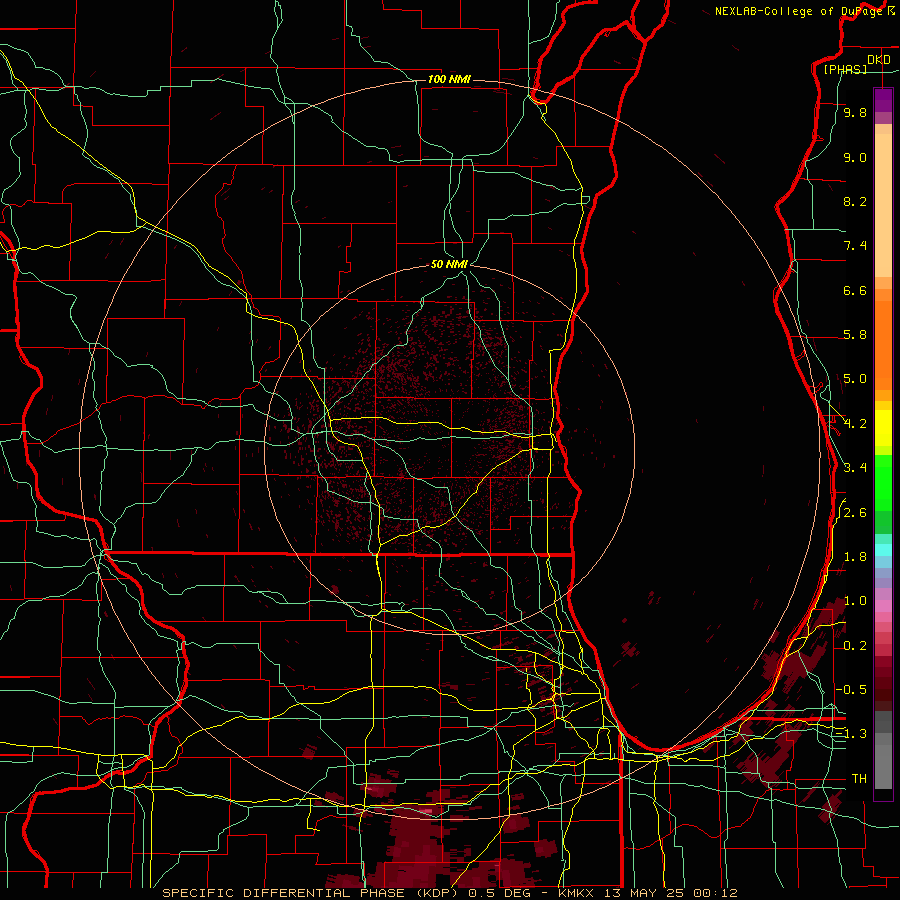This screenshot has width=900, height=900.
Task: Click the NEXLAB-College of DuPage credit text
Action: (798, 11)
